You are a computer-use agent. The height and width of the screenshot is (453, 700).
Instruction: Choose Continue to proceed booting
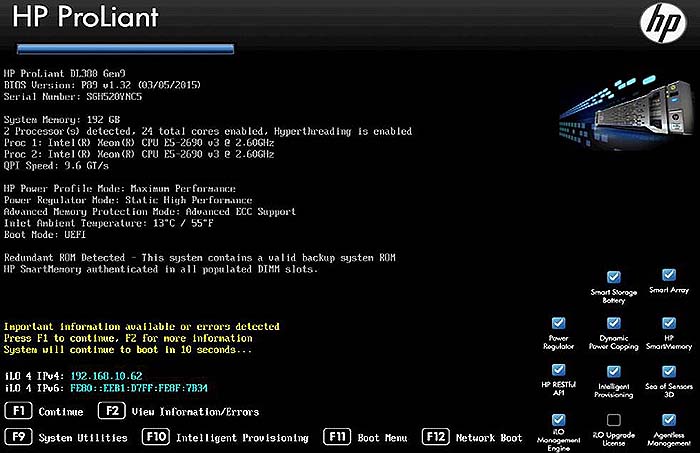[61, 411]
